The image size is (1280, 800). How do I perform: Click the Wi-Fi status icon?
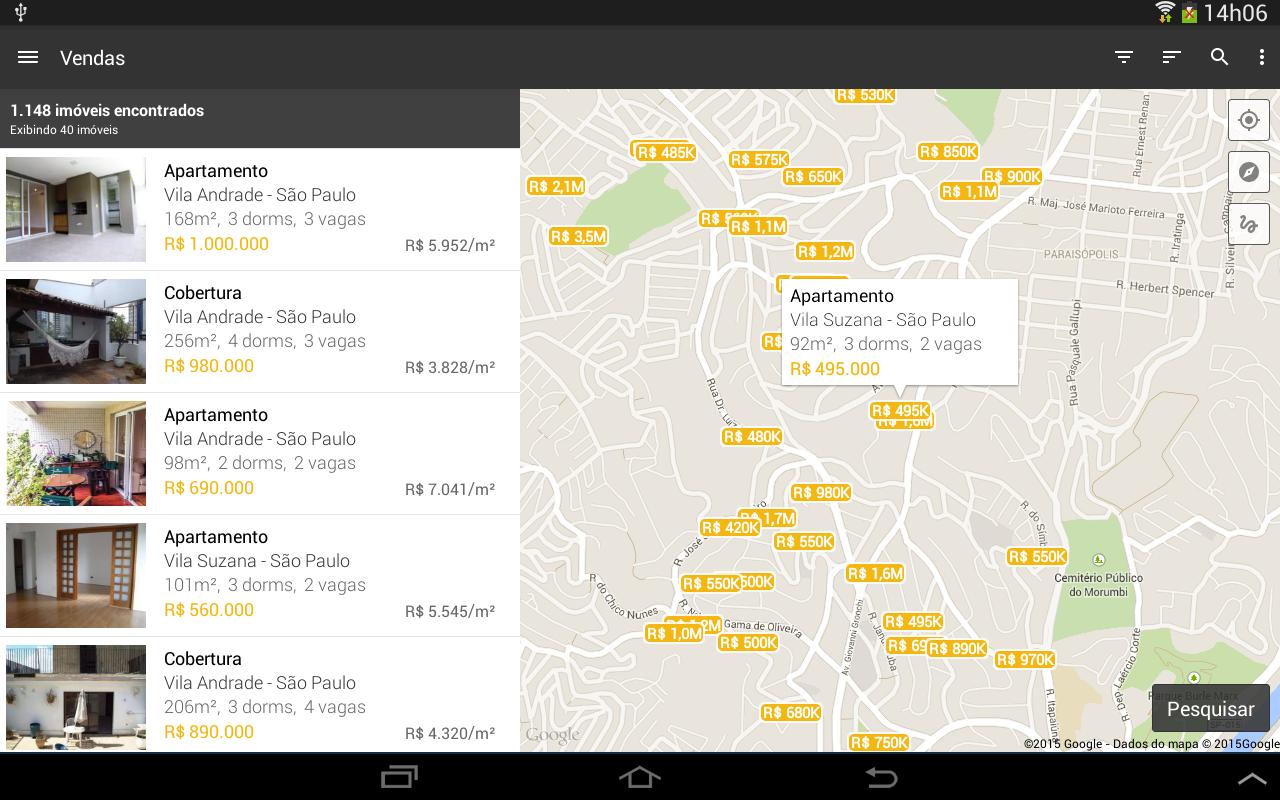pos(1164,12)
